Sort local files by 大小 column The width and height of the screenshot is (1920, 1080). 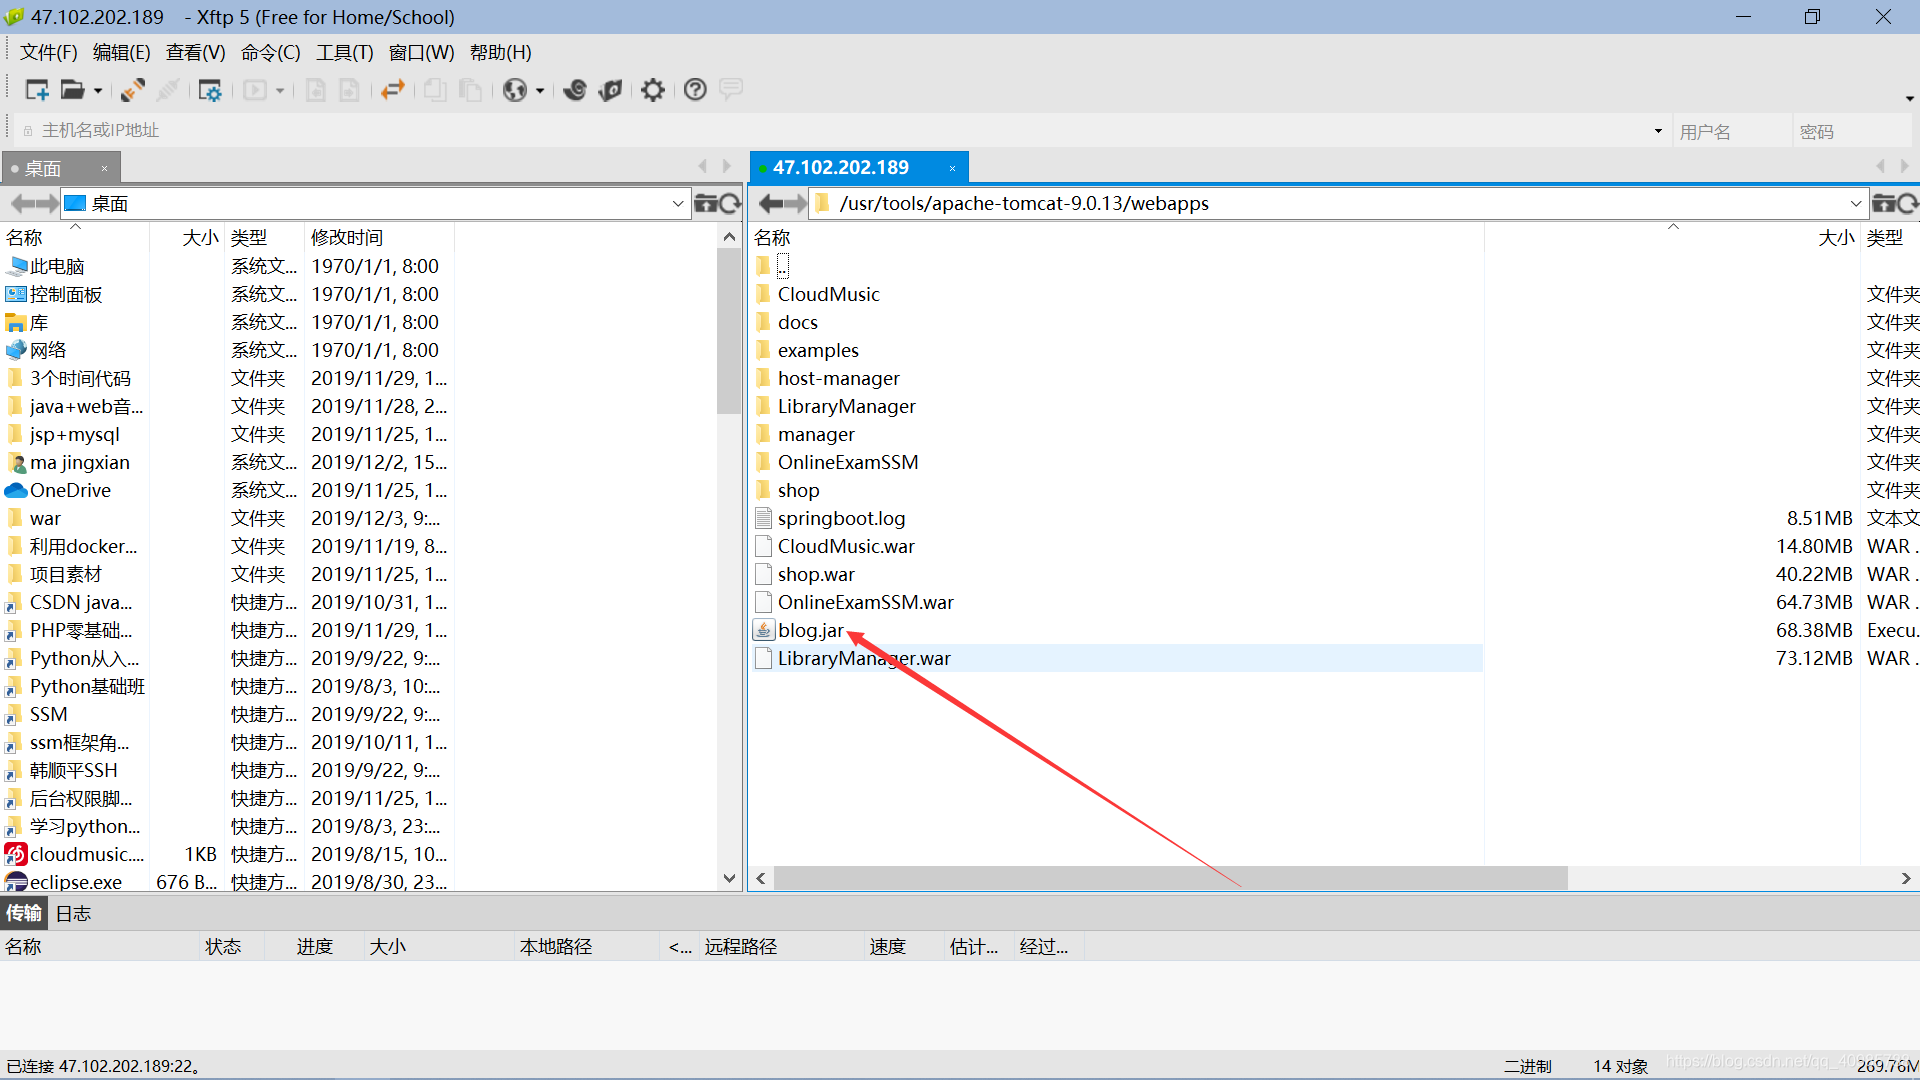[x=187, y=237]
